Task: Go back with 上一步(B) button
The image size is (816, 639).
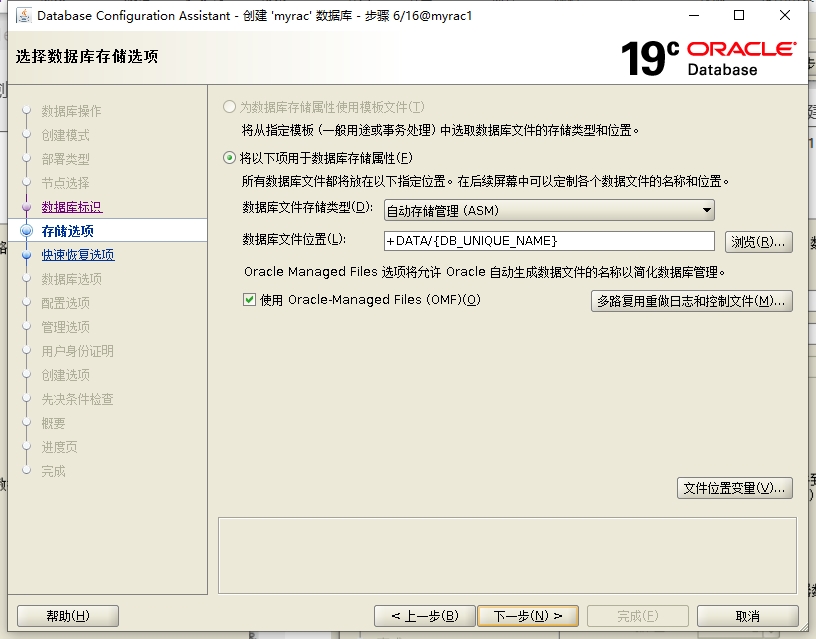Action: (x=425, y=616)
